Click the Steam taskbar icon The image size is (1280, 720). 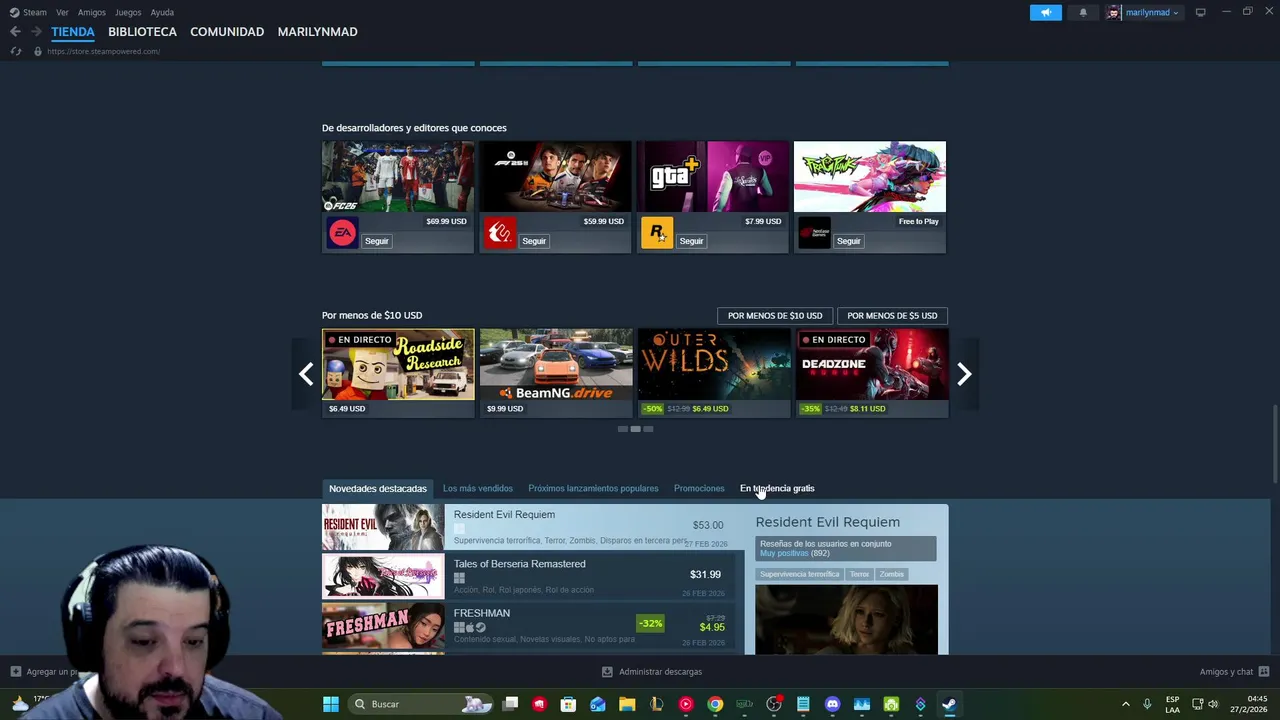[x=949, y=704]
